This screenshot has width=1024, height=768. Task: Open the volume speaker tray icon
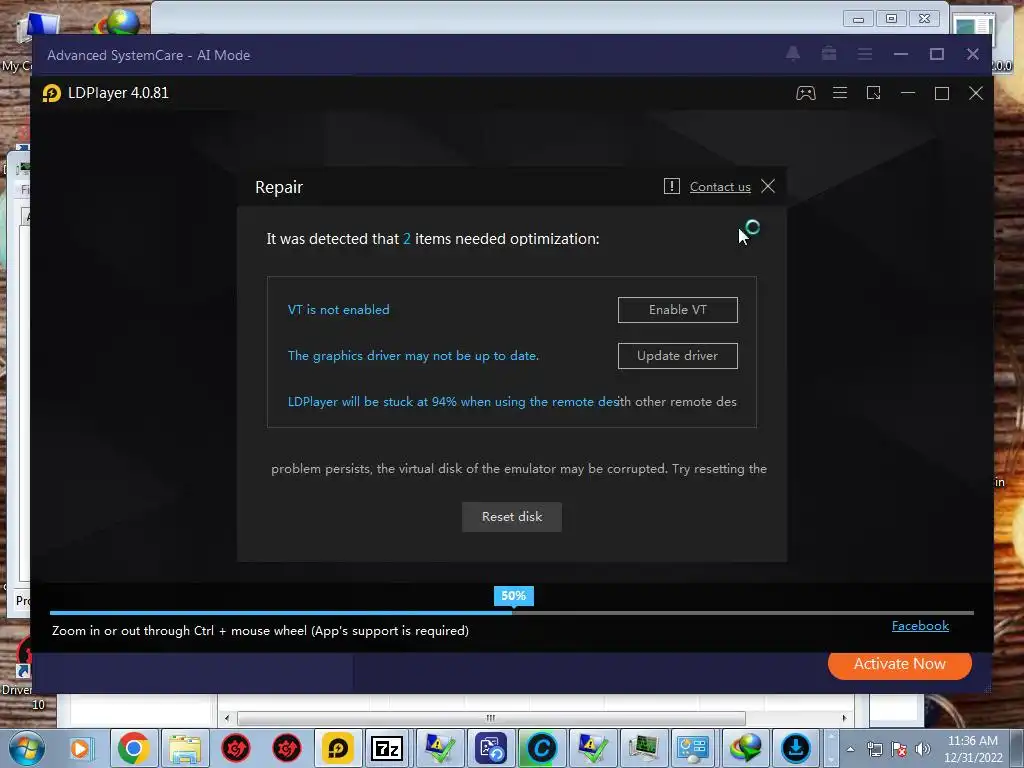(x=923, y=749)
